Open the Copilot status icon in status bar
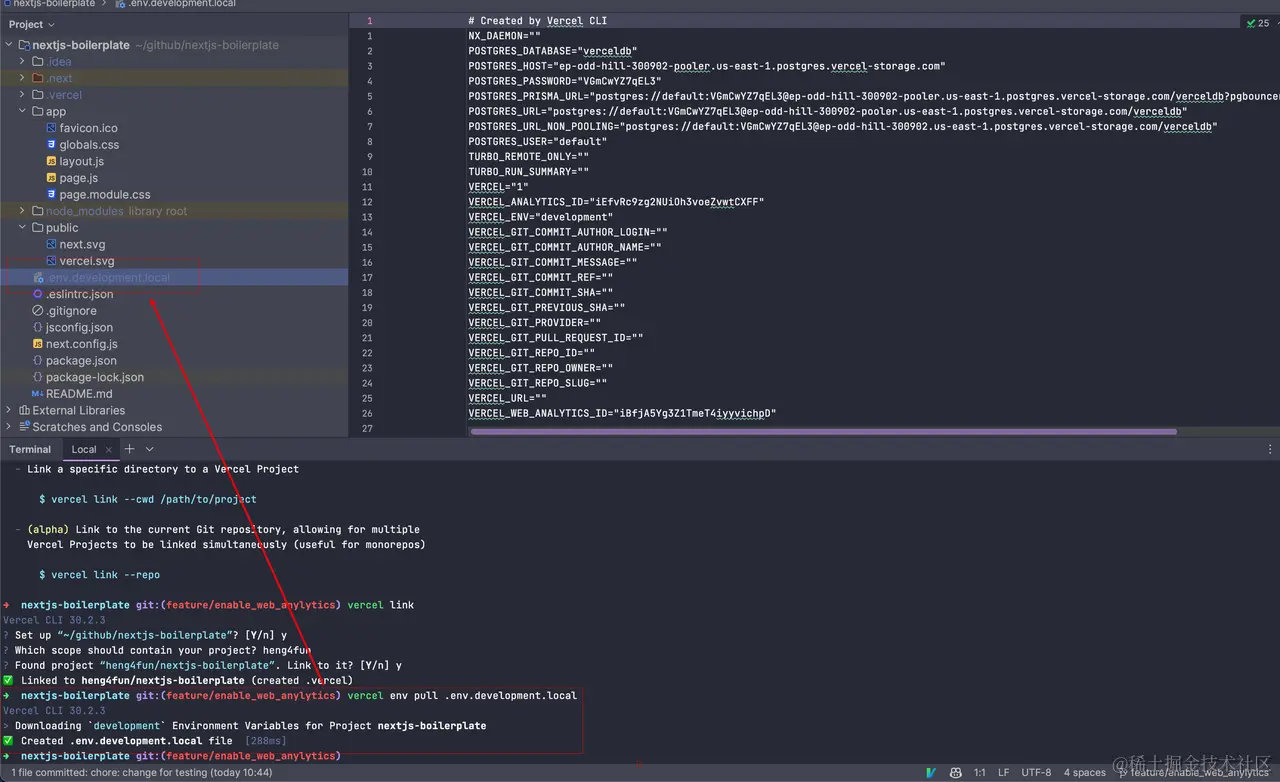The height and width of the screenshot is (782, 1280). click(956, 772)
